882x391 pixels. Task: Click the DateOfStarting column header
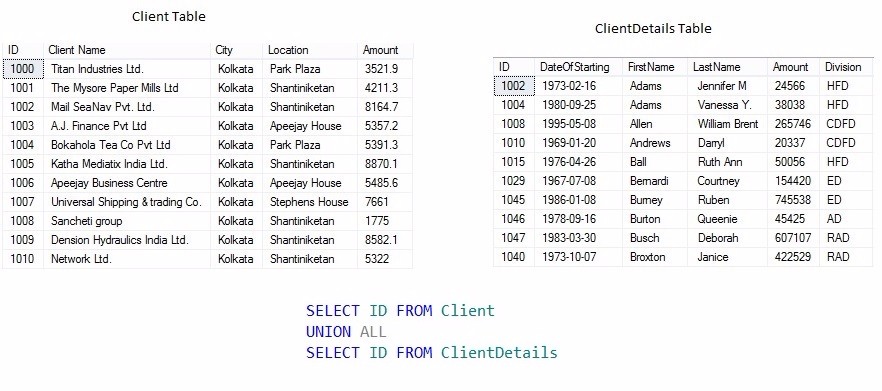(578, 67)
